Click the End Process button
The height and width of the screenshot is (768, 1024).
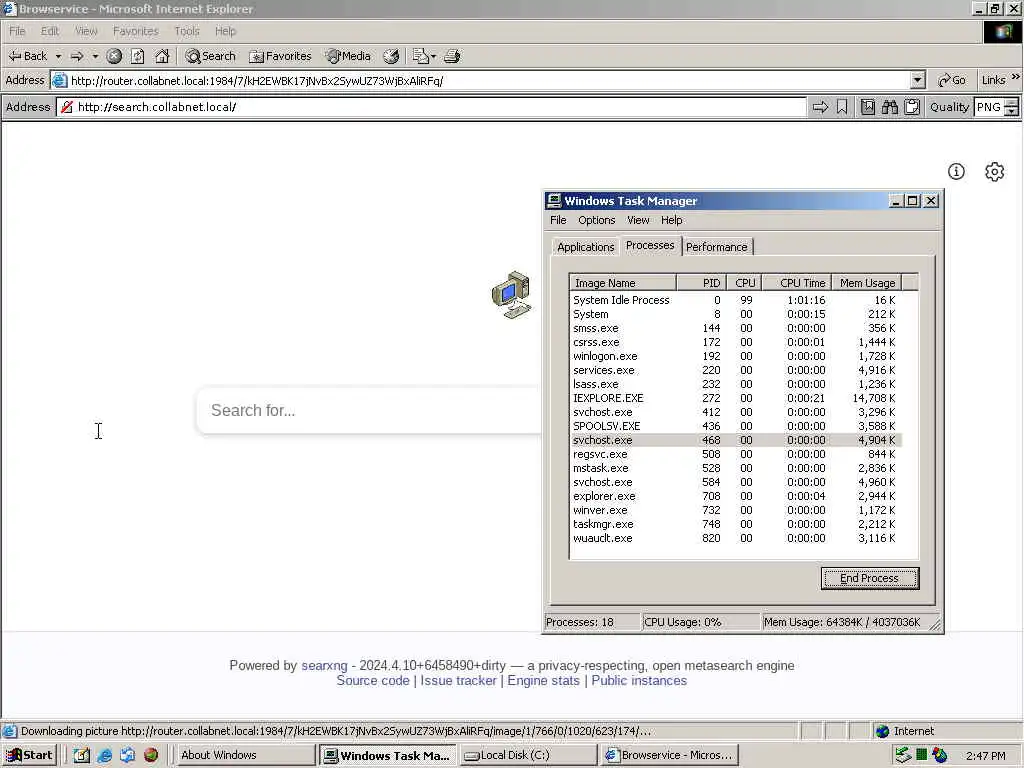(x=870, y=579)
